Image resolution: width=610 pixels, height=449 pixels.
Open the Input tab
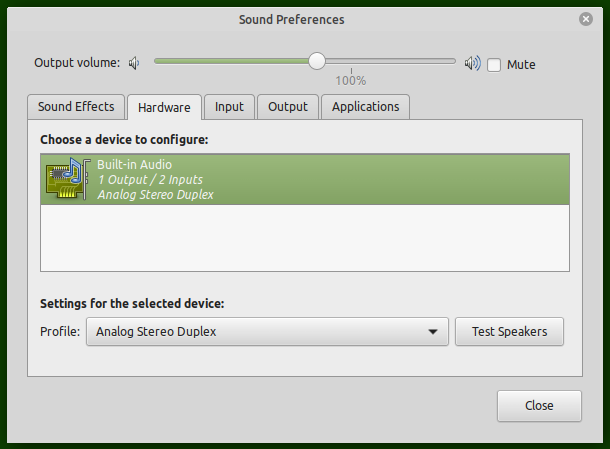(x=229, y=107)
